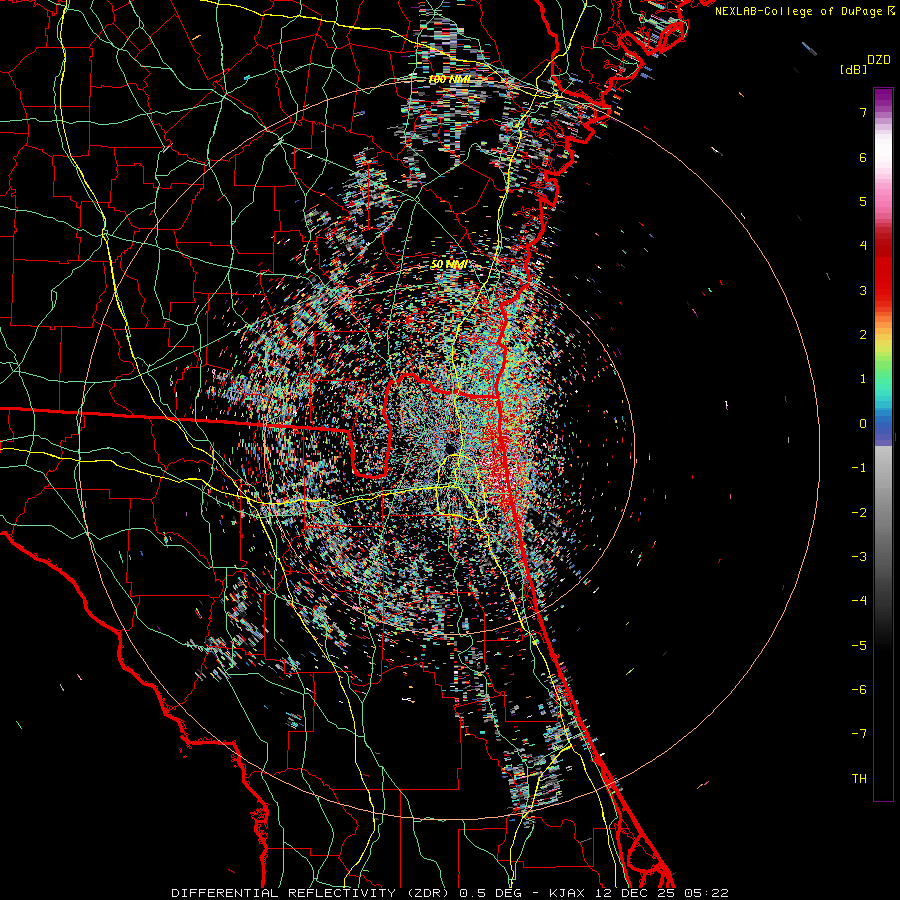Click the 5 dB scale label
This screenshot has height=900, width=900.
tap(863, 201)
